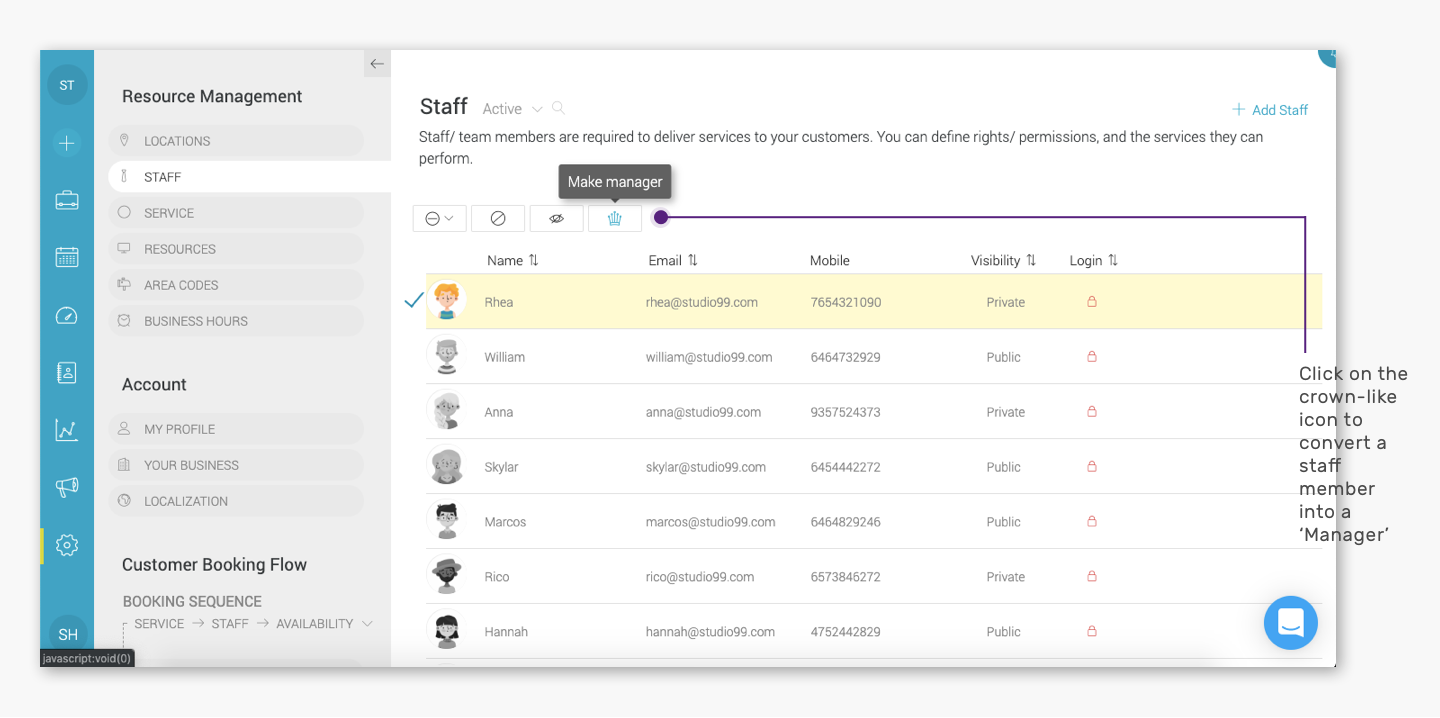Viewport: 1440px width, 718px height.
Task: Sort the table by Email
Action: click(x=673, y=260)
